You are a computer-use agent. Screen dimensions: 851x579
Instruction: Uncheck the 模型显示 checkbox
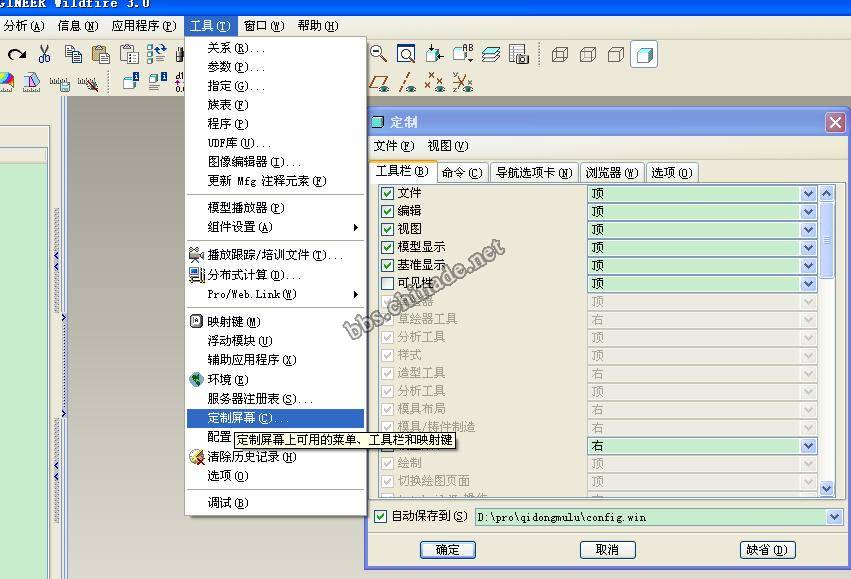[387, 247]
